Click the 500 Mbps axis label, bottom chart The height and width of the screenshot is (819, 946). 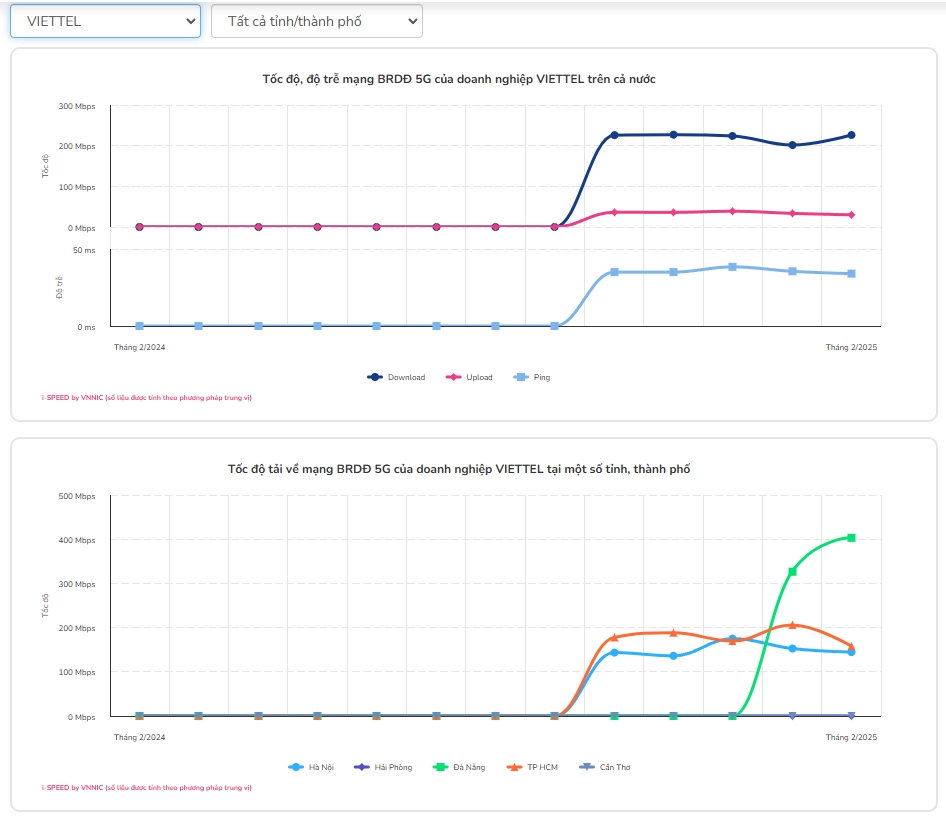[77, 496]
